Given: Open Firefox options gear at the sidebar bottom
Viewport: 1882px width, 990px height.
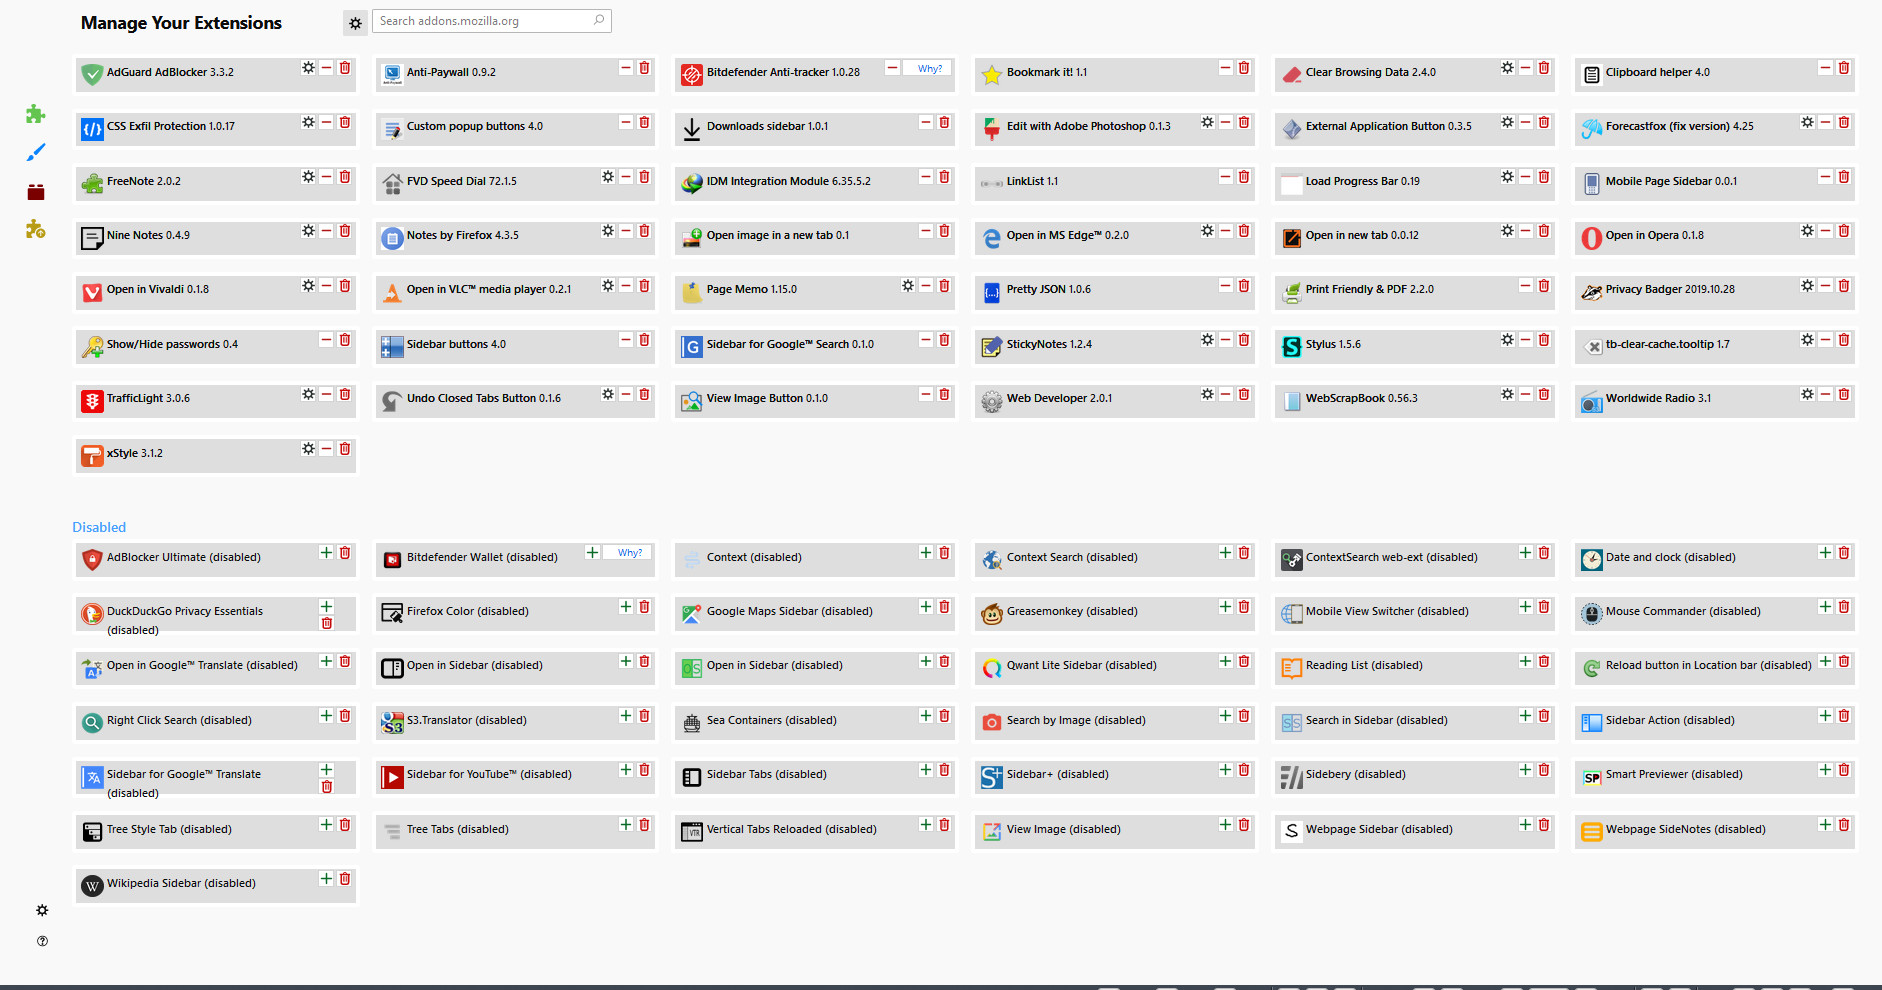Looking at the screenshot, I should pyautogui.click(x=42, y=910).
